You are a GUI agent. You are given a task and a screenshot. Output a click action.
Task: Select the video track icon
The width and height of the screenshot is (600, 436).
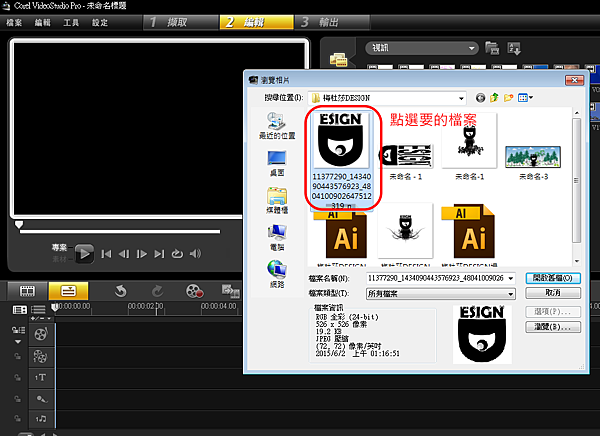[41, 334]
